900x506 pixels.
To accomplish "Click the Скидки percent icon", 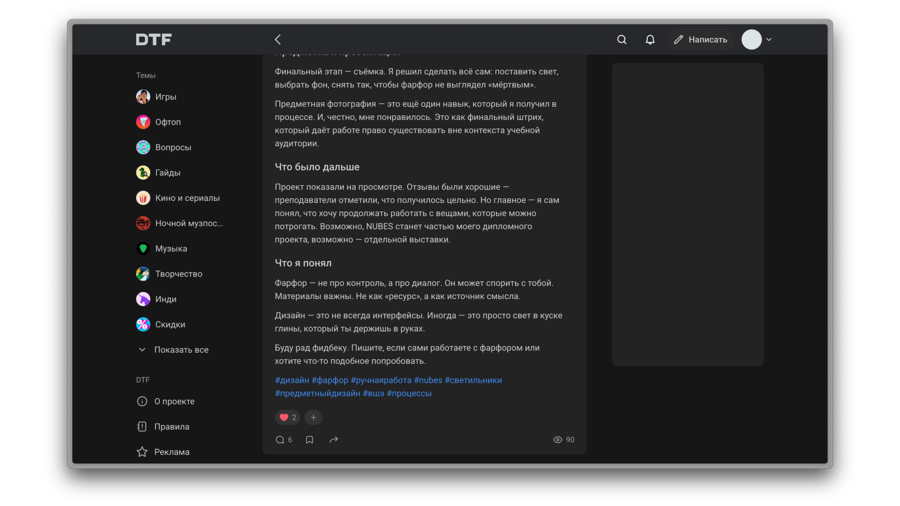I will 143,324.
